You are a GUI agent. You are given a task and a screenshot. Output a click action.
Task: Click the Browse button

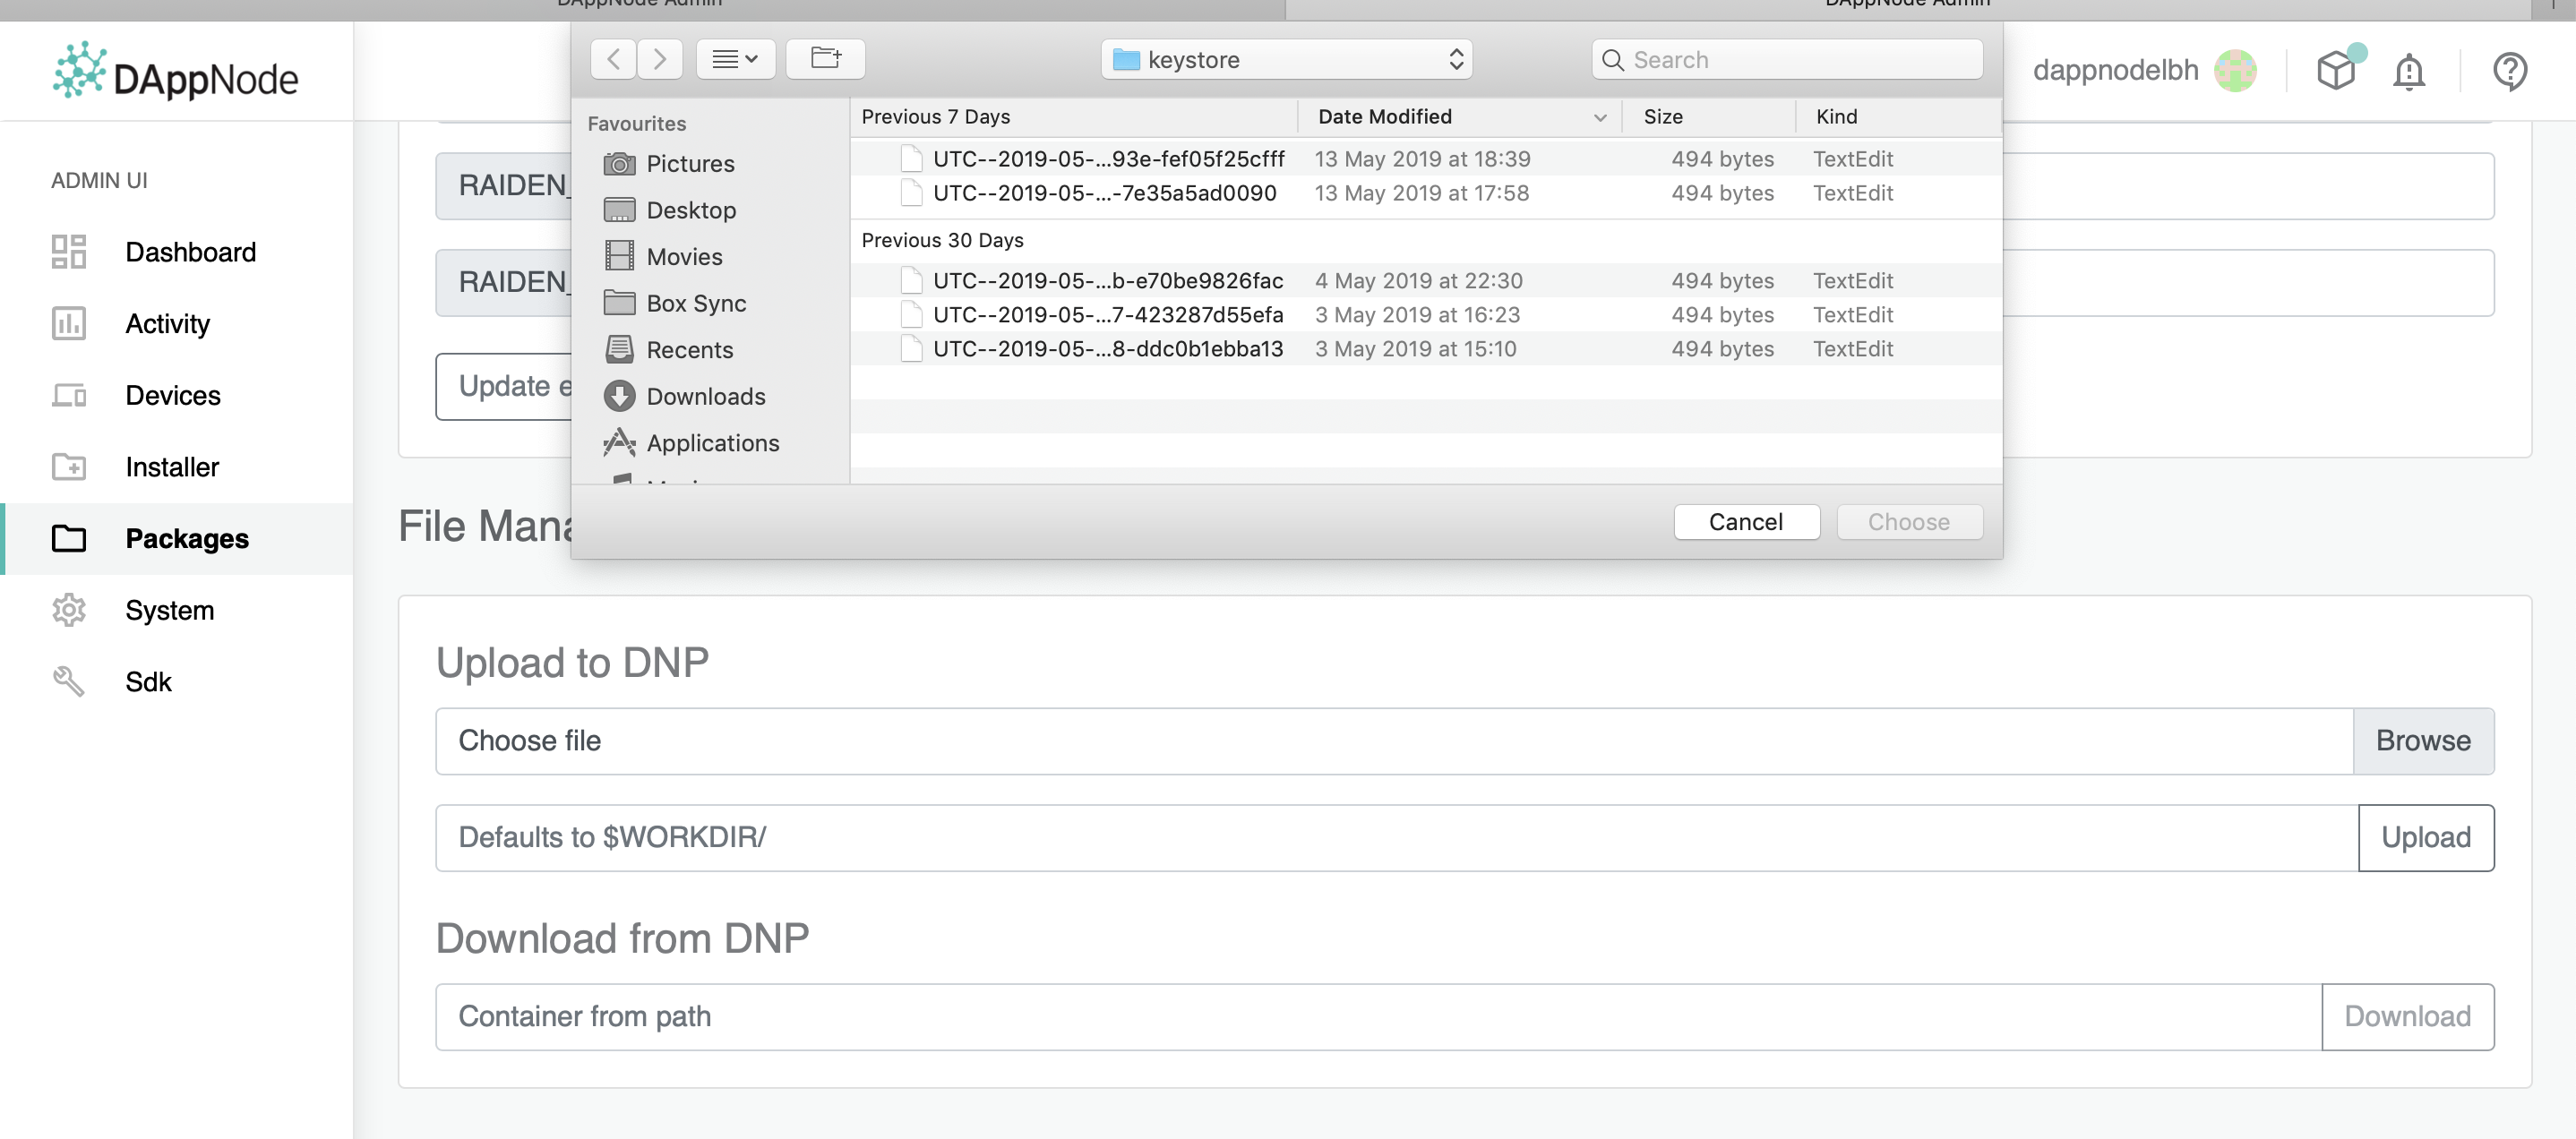pyautogui.click(x=2422, y=741)
